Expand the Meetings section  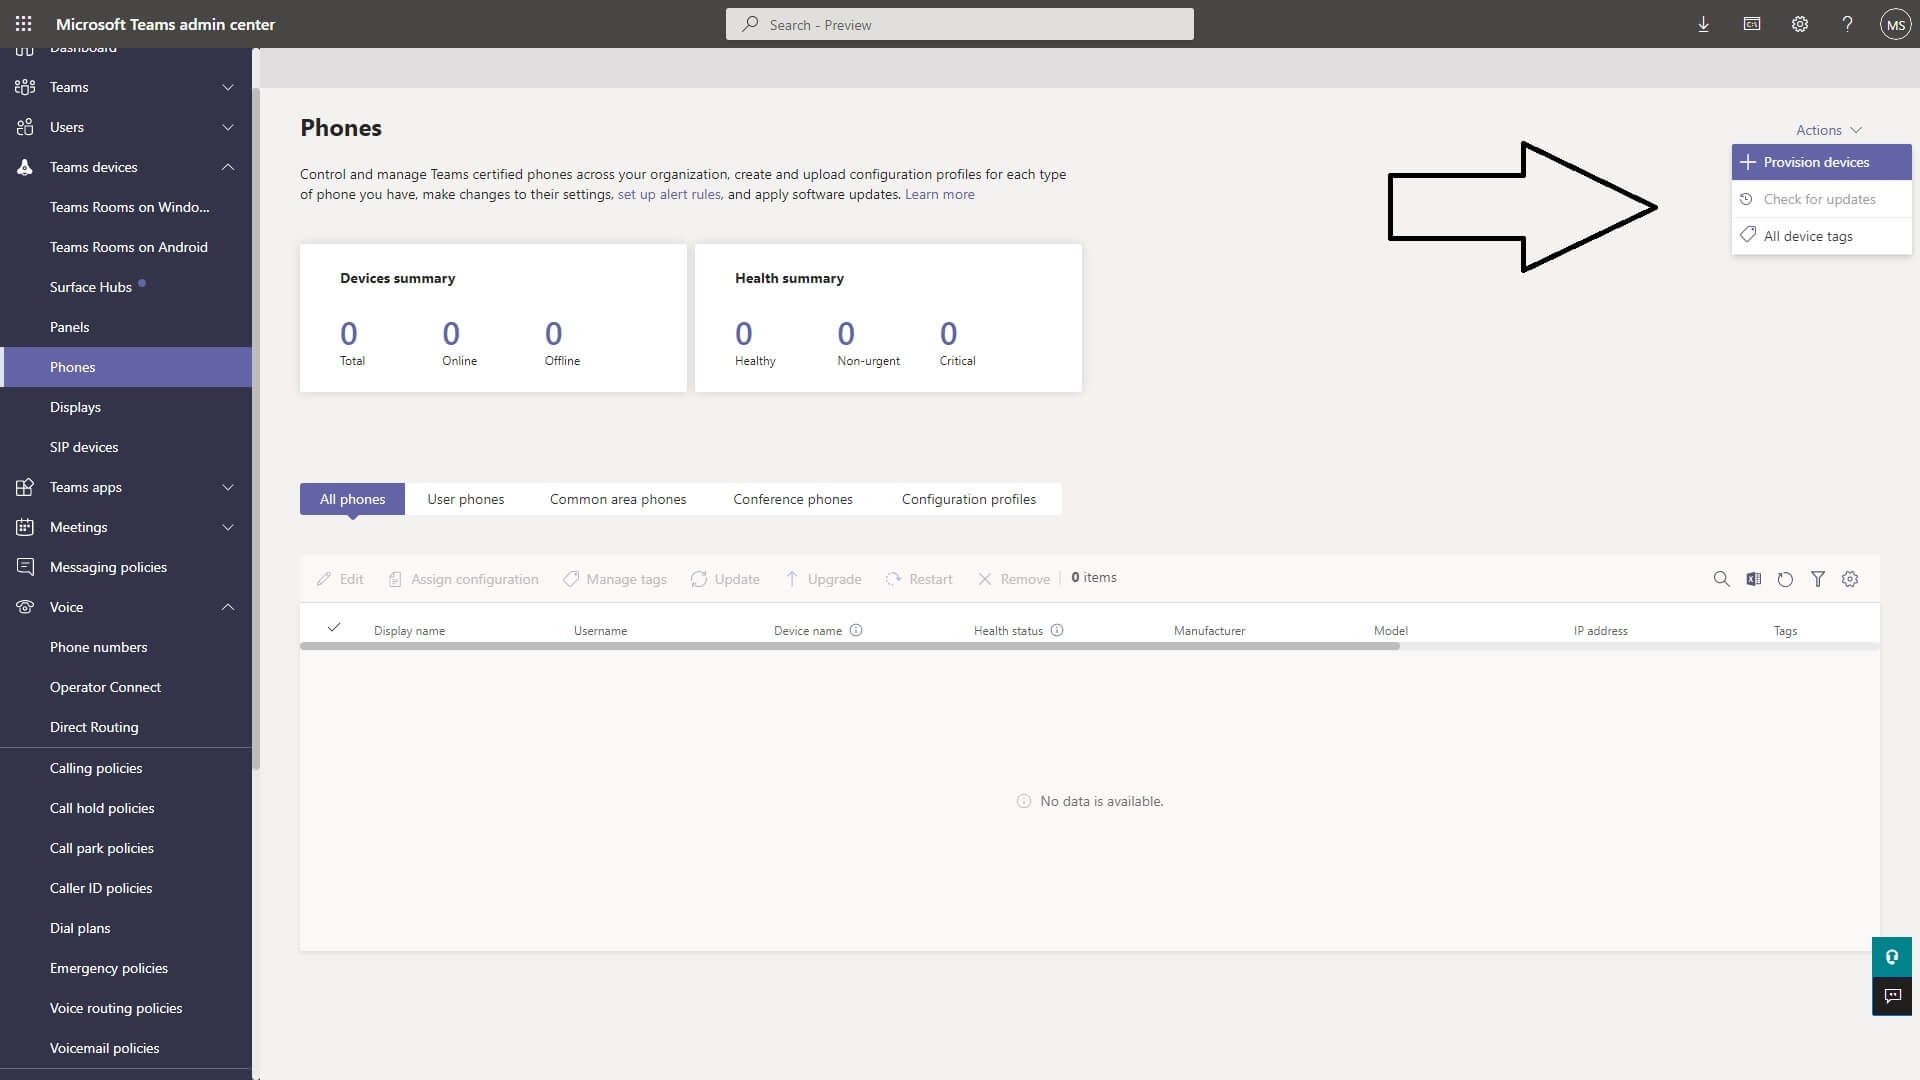(x=228, y=527)
